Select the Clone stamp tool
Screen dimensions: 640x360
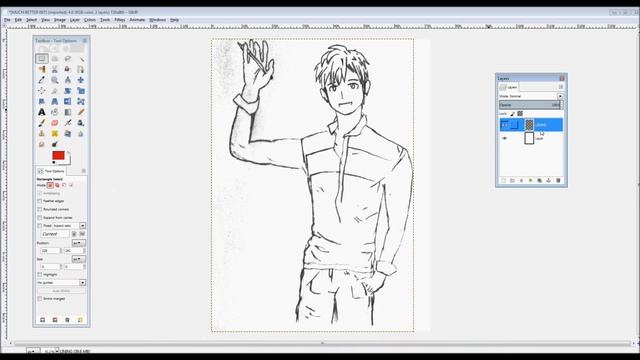coord(42,133)
